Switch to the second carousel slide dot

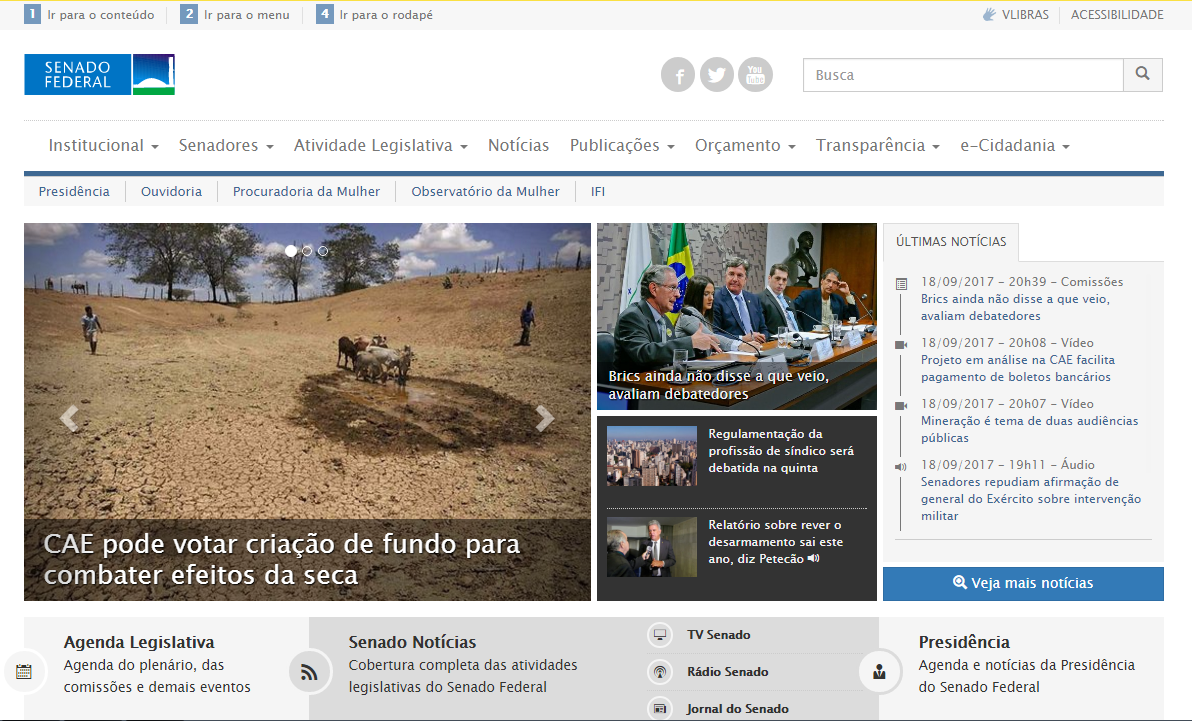point(307,251)
